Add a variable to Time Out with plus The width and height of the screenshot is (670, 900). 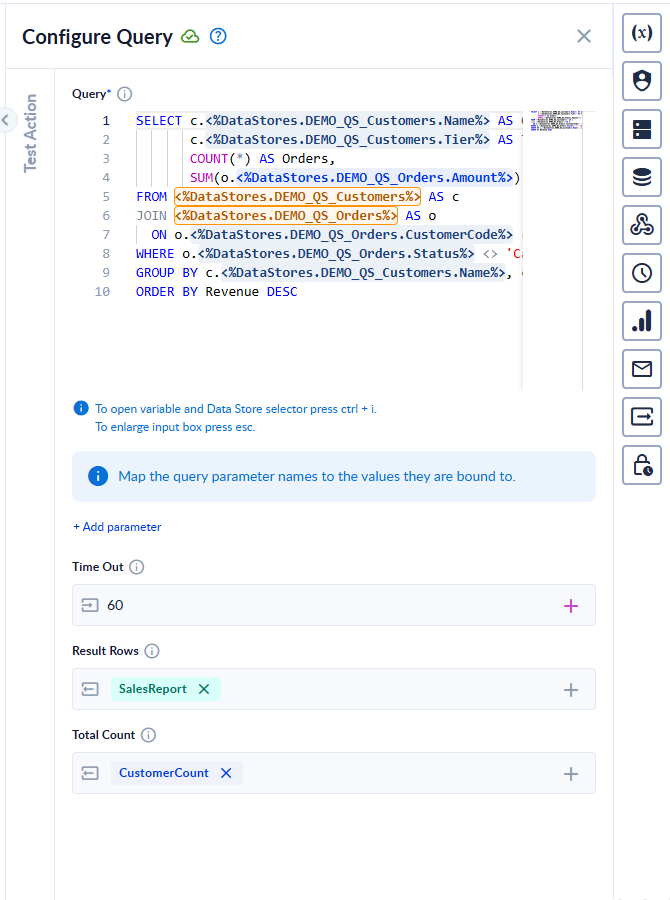[x=571, y=606]
